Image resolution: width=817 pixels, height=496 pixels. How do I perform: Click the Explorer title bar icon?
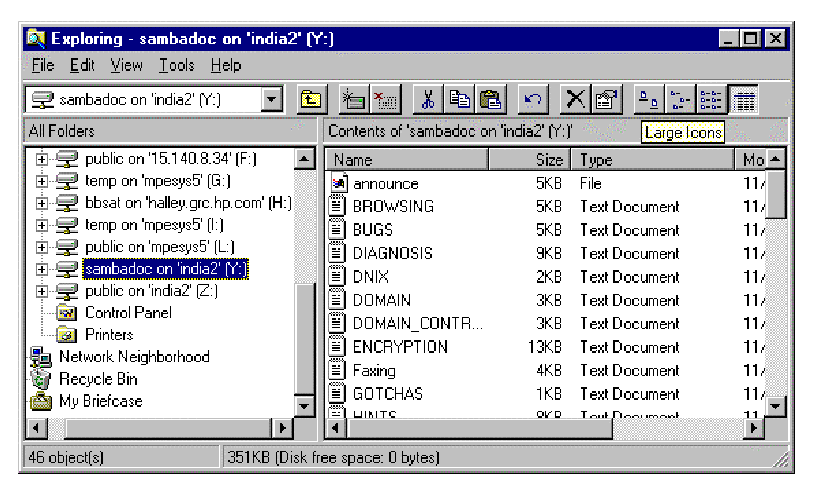pyautogui.click(x=36, y=39)
